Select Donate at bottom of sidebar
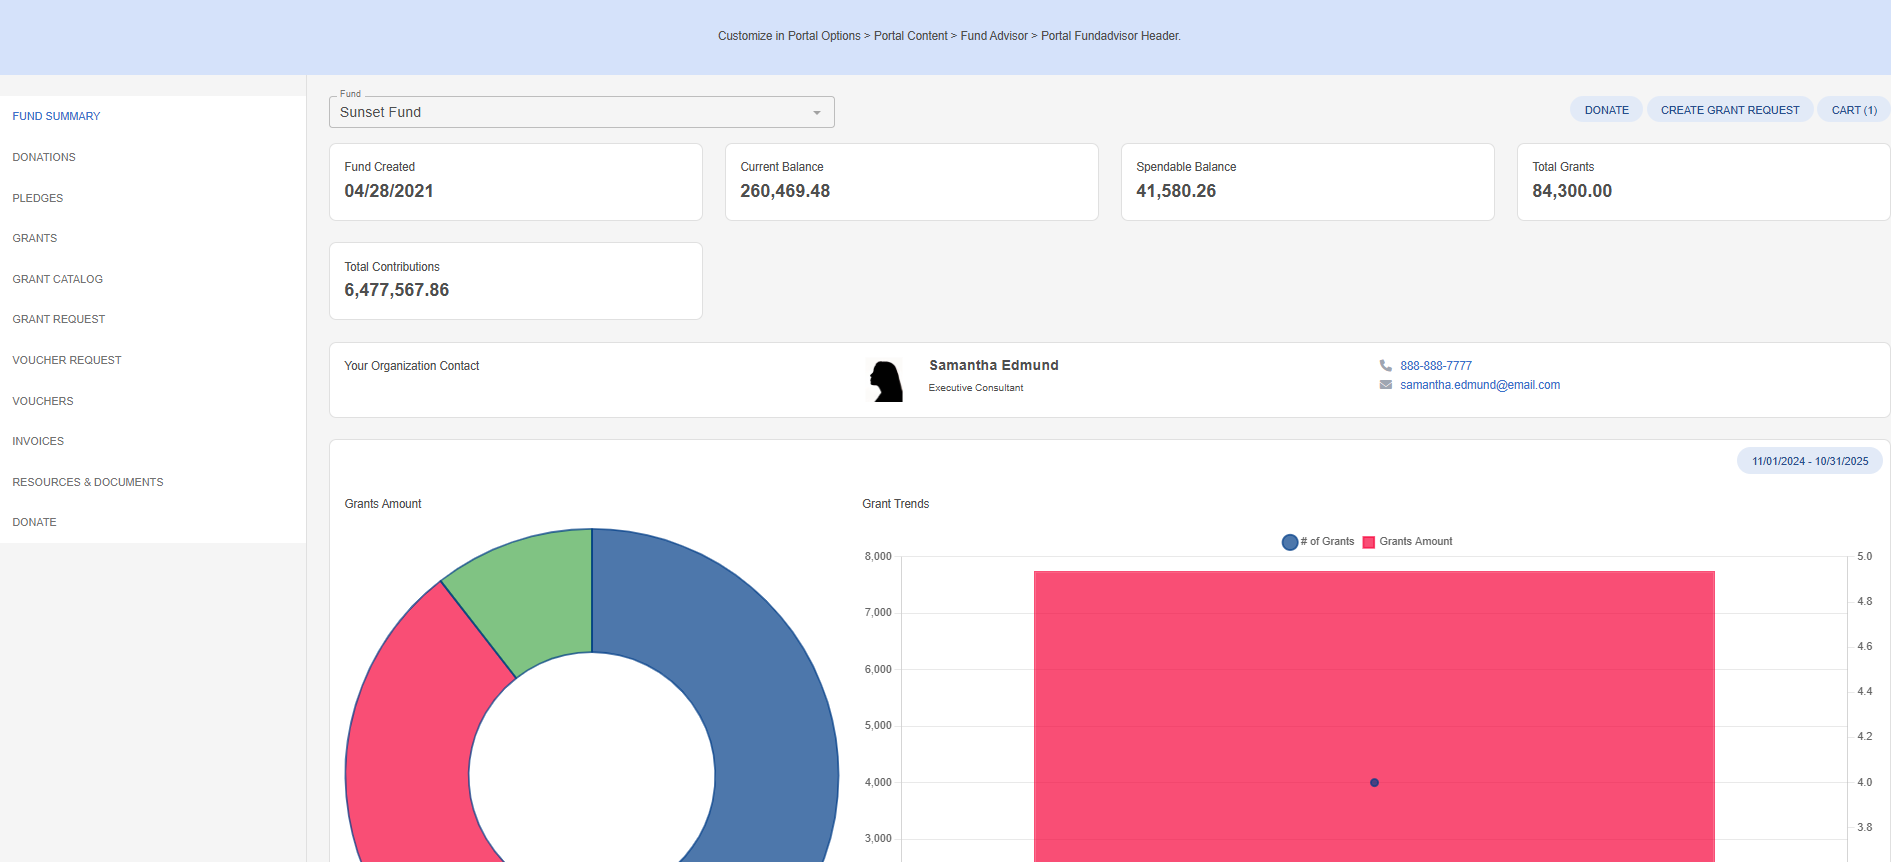The image size is (1891, 862). click(x=34, y=522)
